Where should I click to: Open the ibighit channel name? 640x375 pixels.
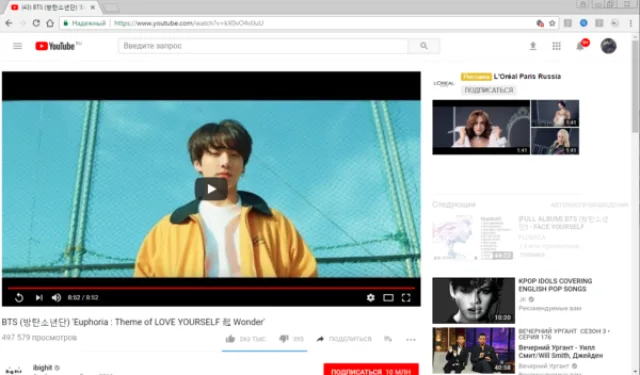[42, 368]
